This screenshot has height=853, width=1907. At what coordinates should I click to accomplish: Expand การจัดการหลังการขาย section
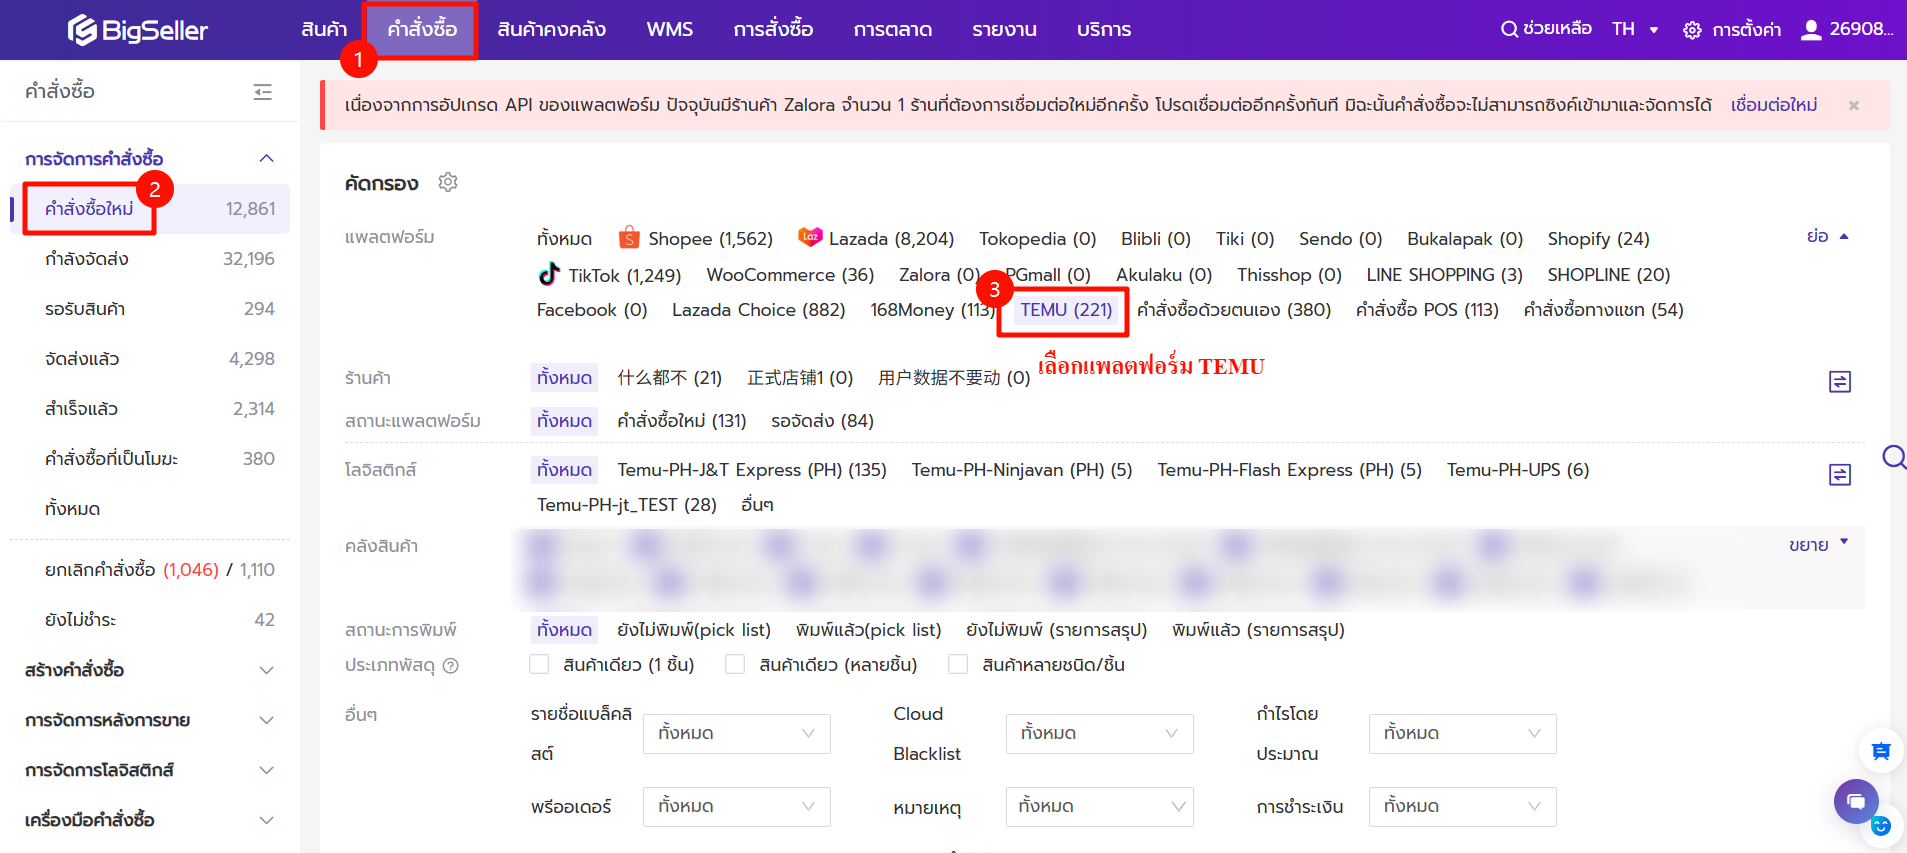[x=266, y=720]
